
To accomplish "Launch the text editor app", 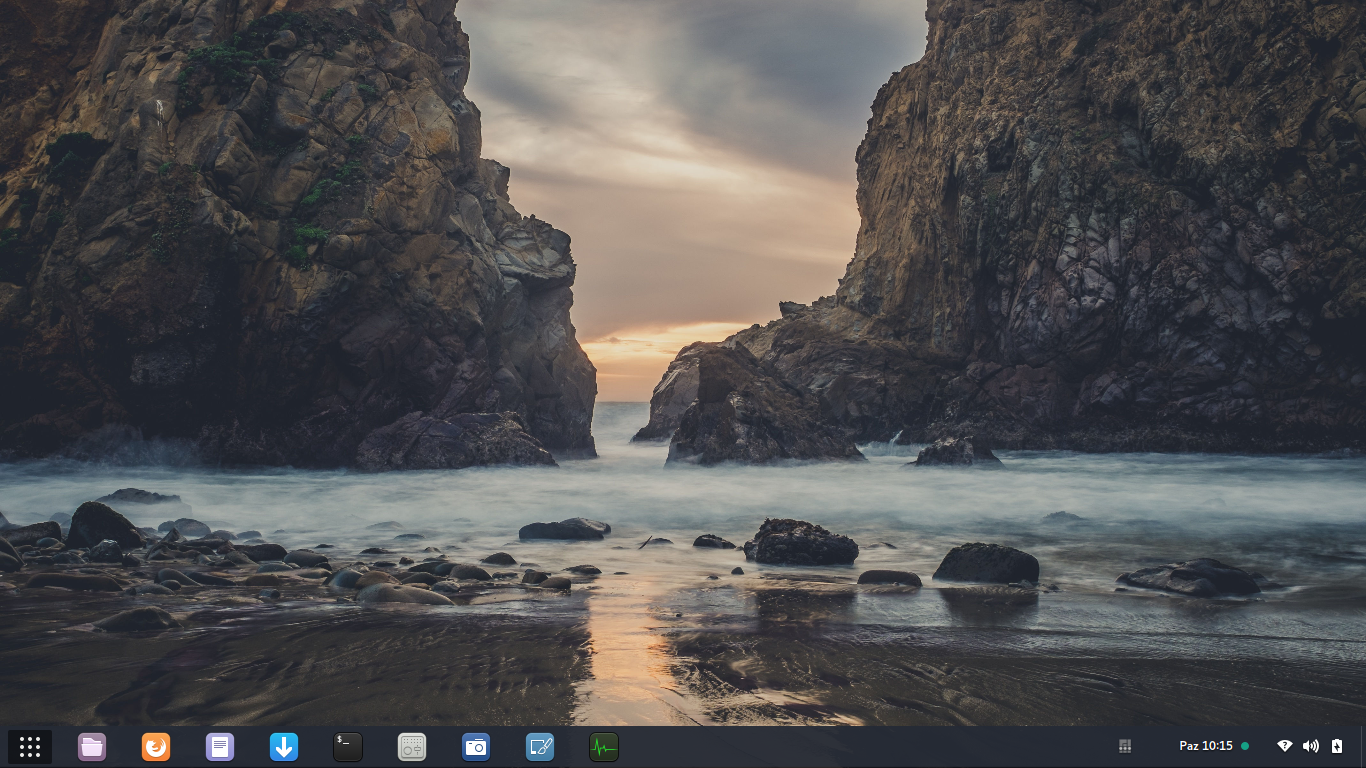I will [x=220, y=747].
